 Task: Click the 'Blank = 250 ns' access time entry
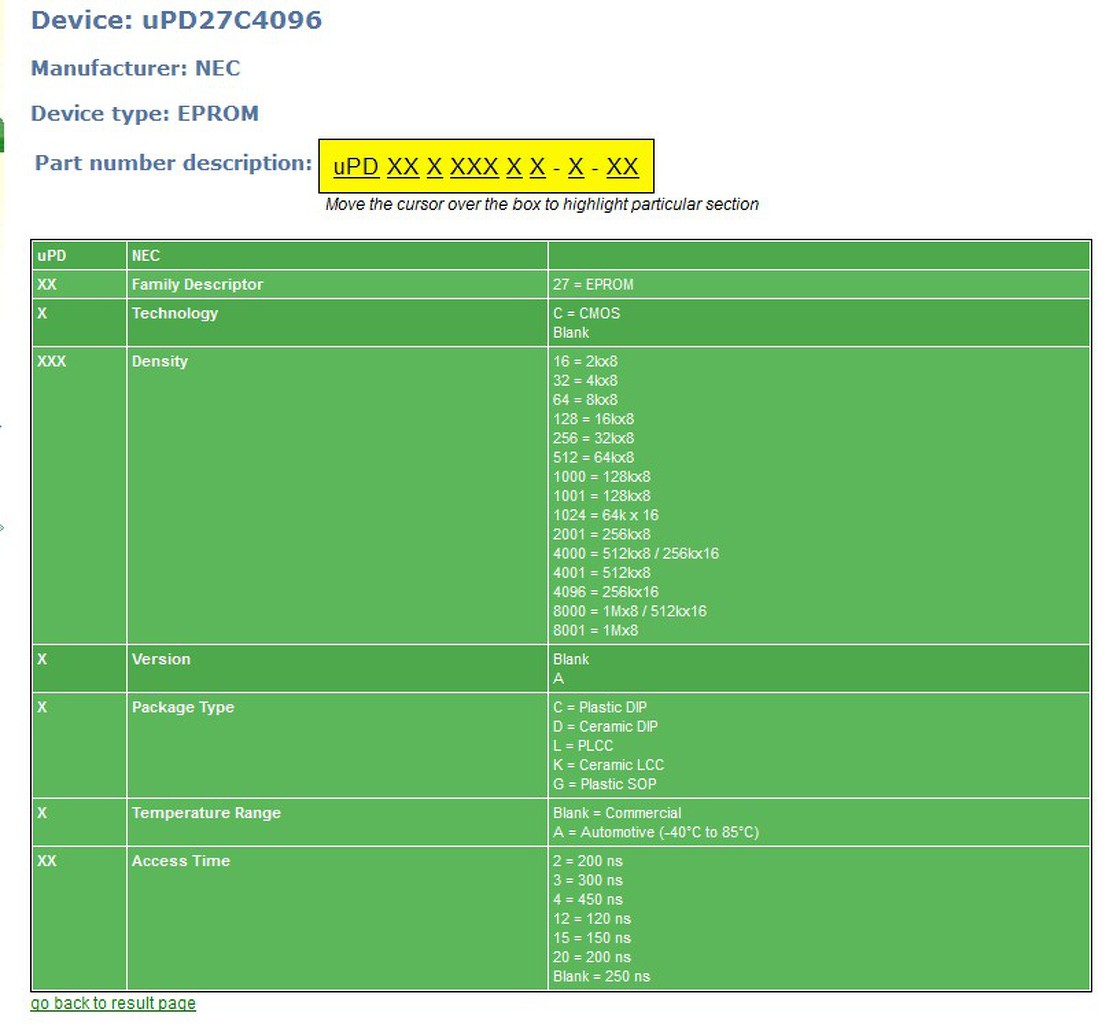(x=601, y=976)
